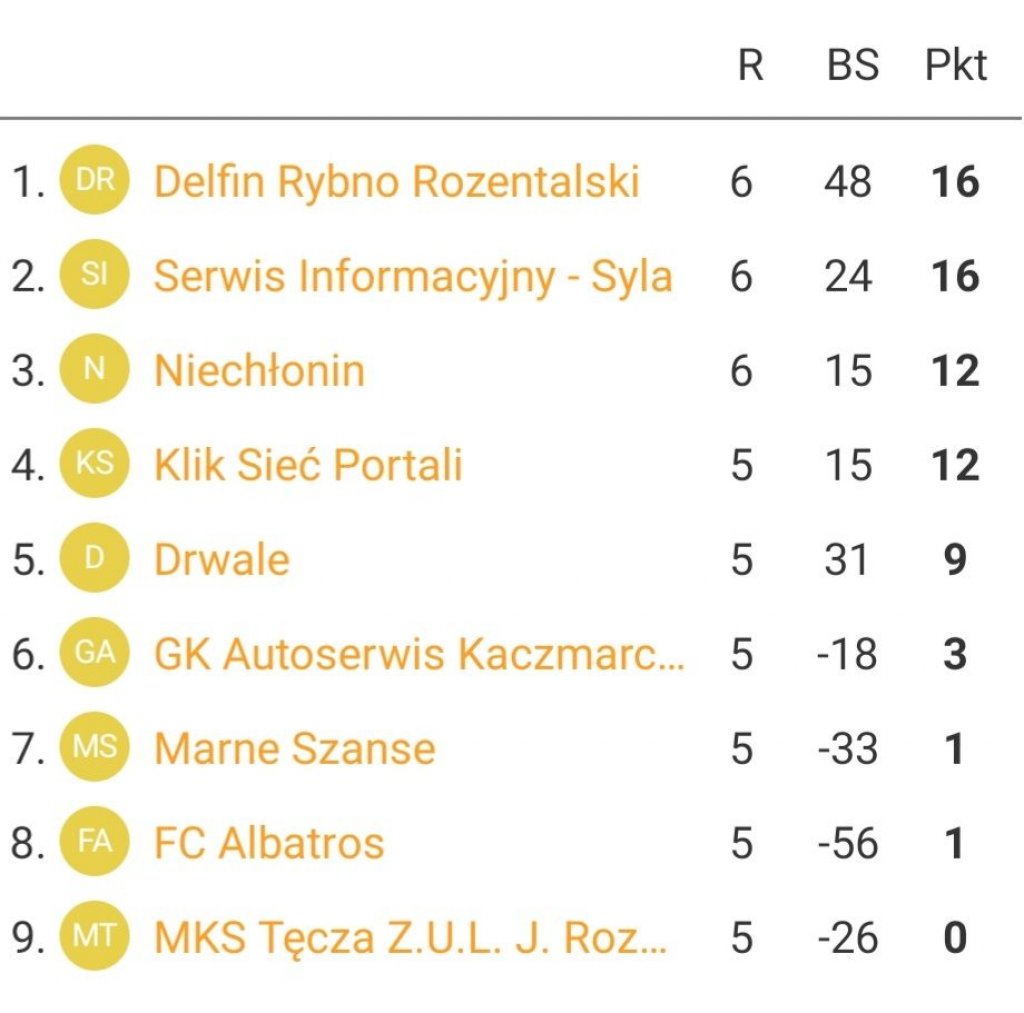Viewport: 1024px width, 1013px height.
Task: Go to the Drwale team page
Action: pos(221,559)
